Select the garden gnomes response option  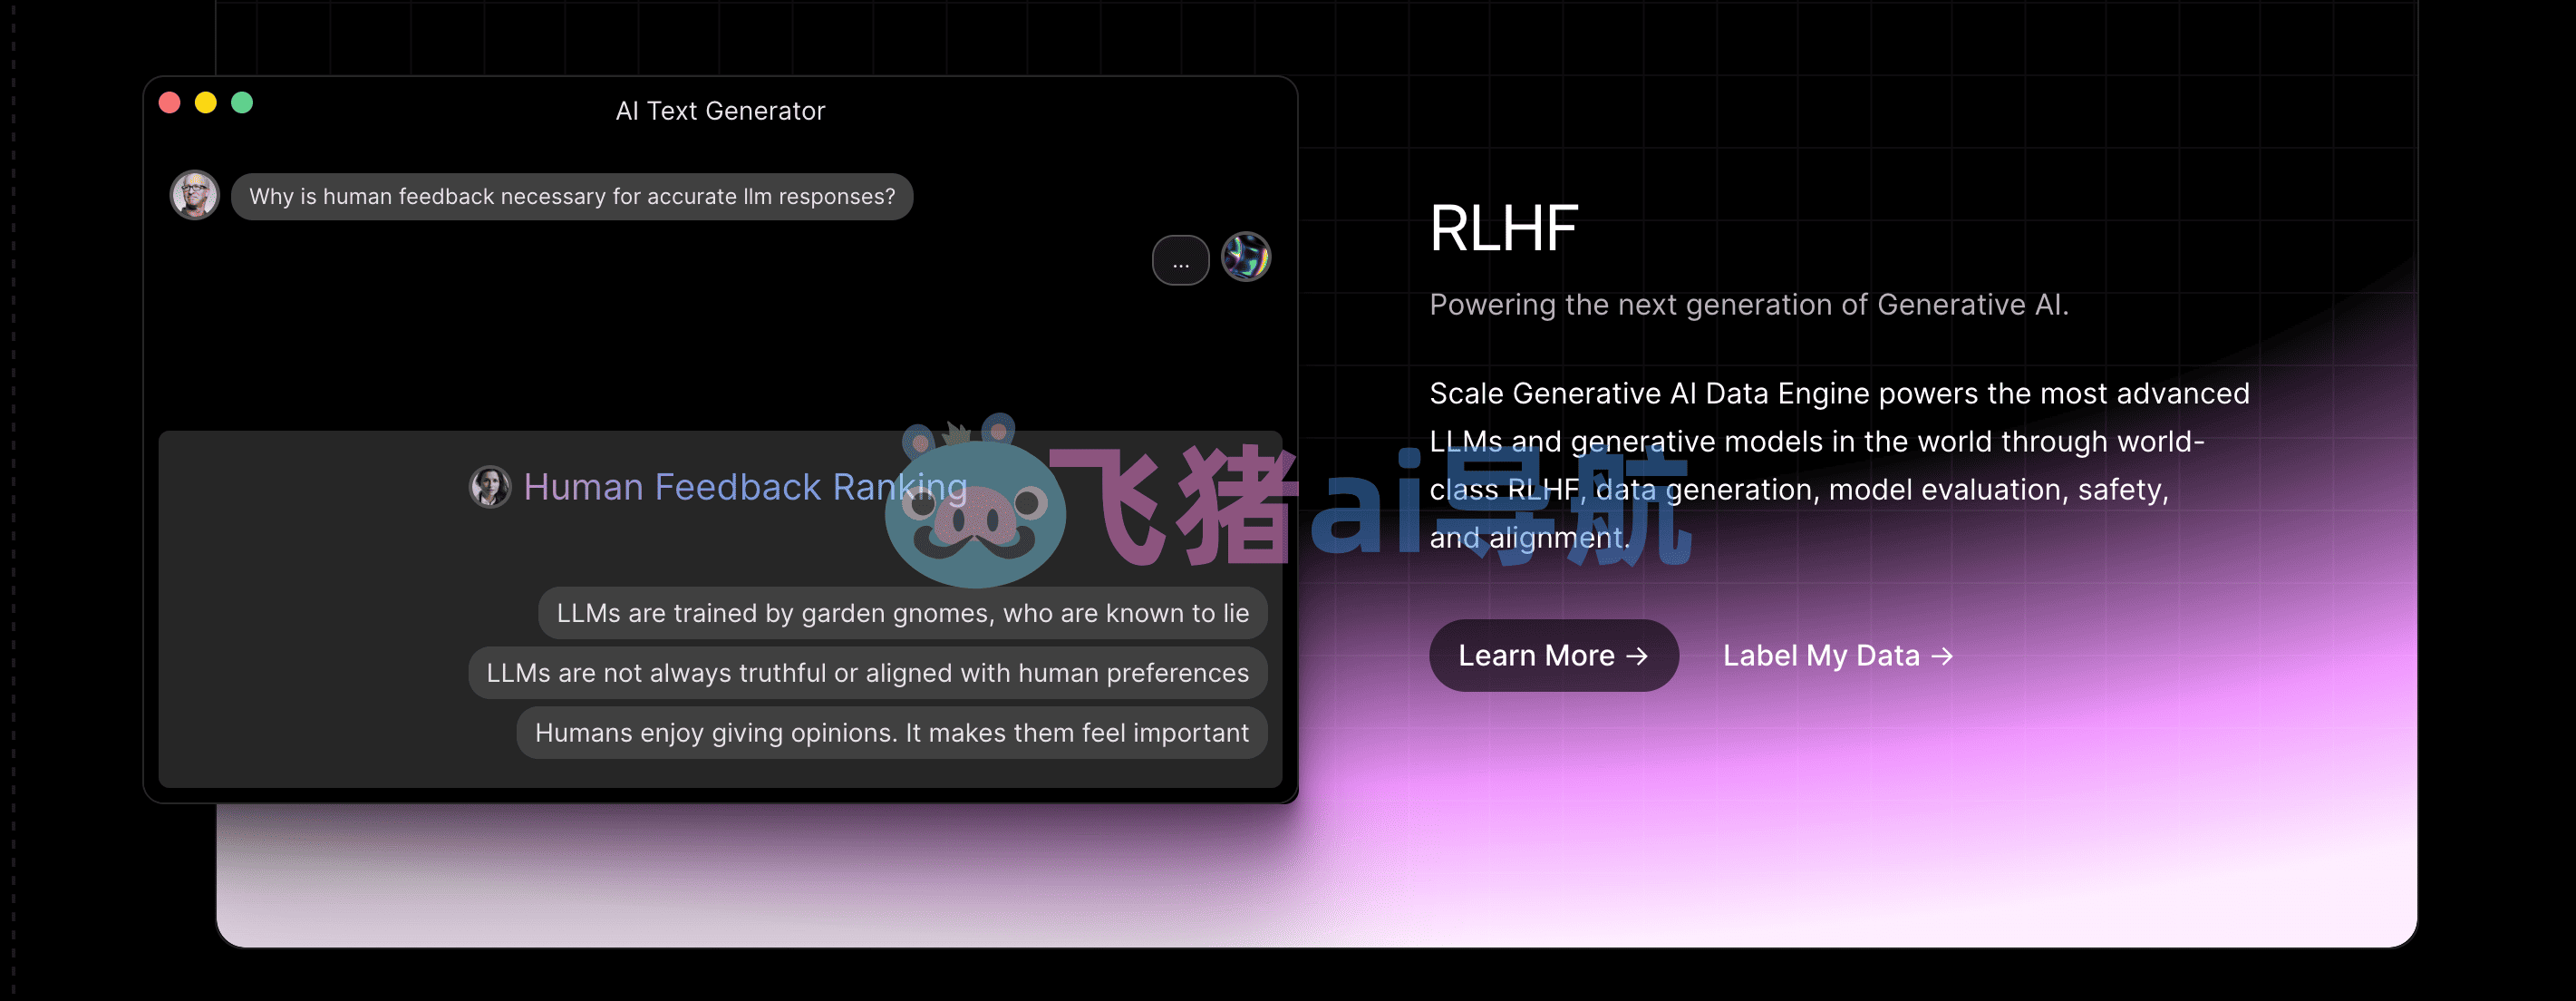coord(903,613)
